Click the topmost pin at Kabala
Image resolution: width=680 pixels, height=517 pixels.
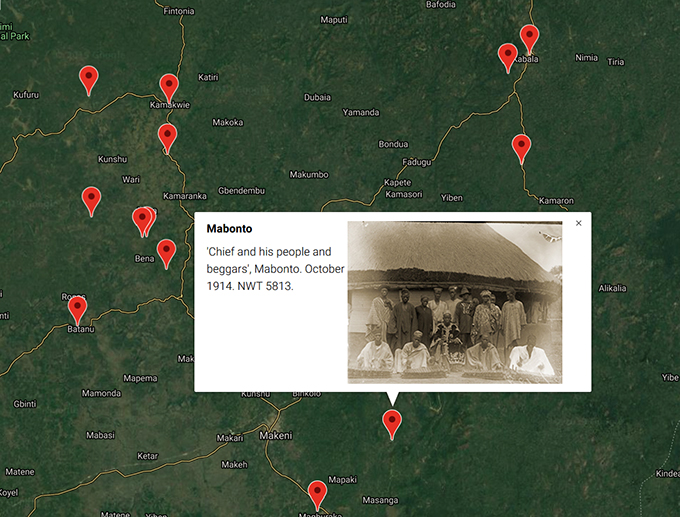(529, 38)
